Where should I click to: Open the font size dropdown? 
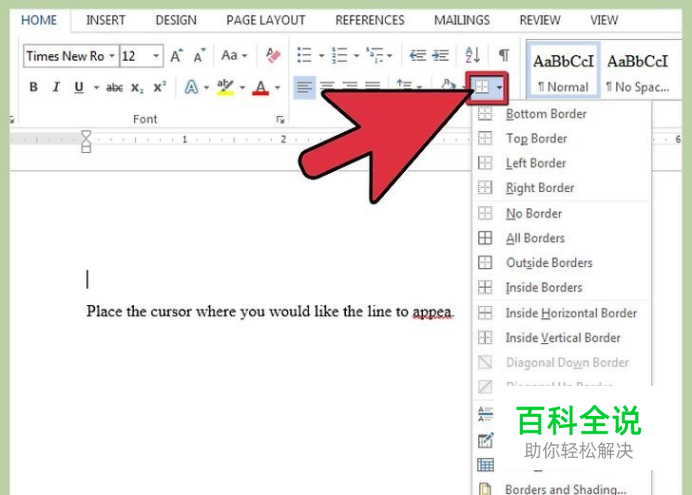(x=156, y=56)
